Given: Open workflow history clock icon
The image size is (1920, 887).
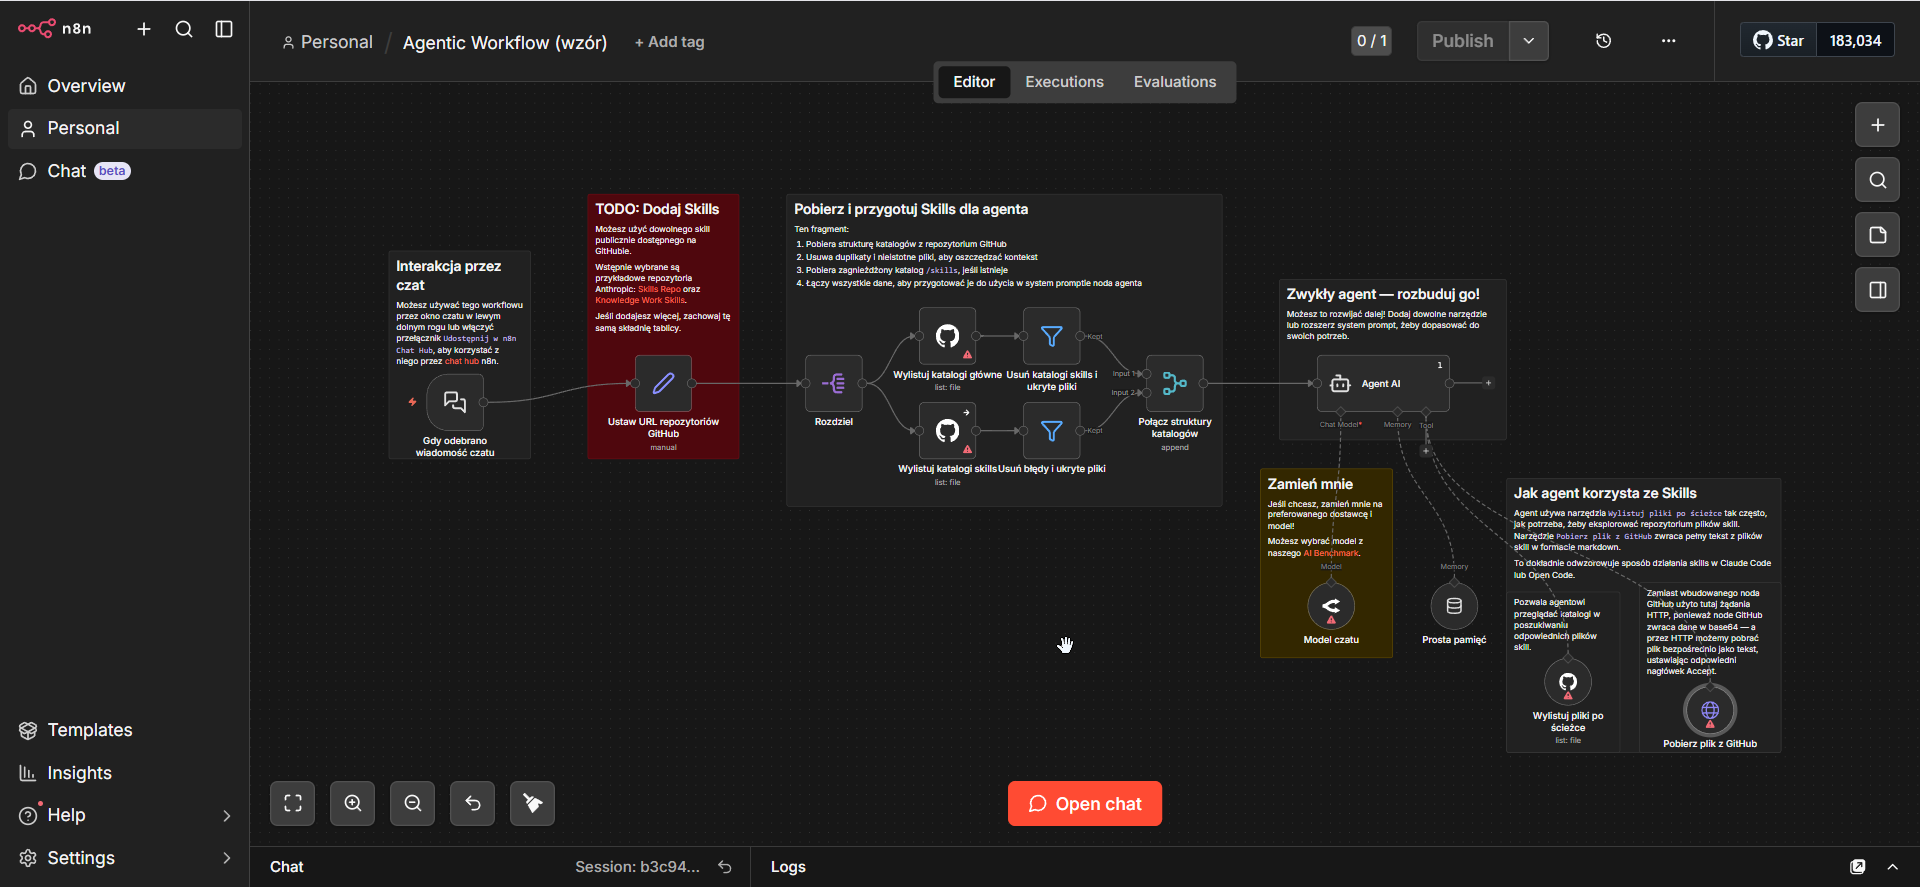Looking at the screenshot, I should [1603, 41].
